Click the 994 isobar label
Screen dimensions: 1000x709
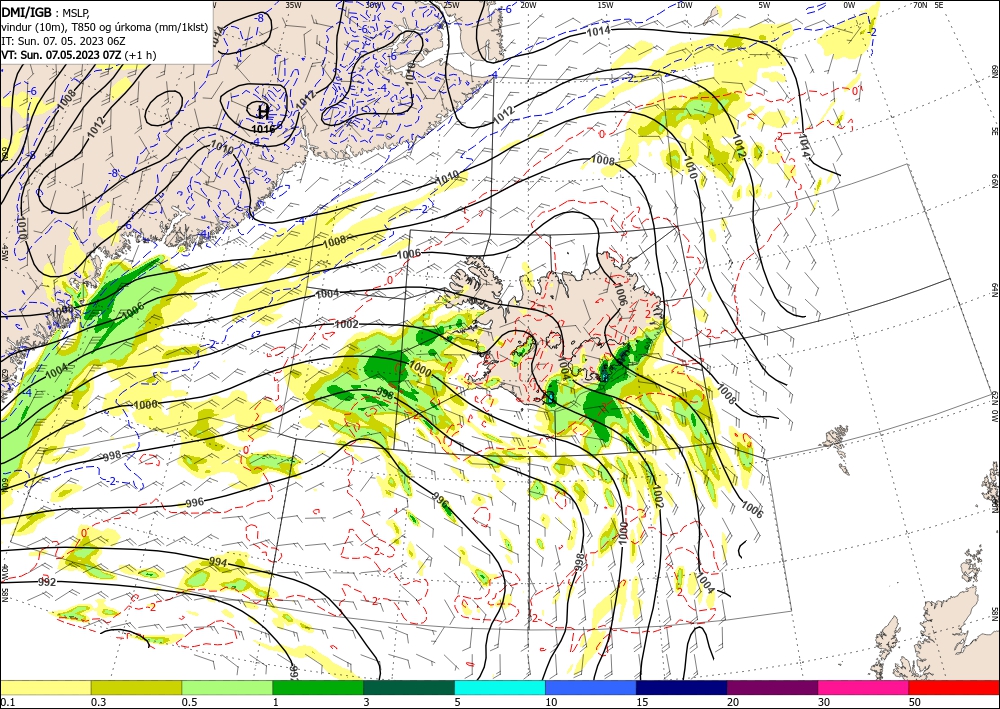coord(219,562)
